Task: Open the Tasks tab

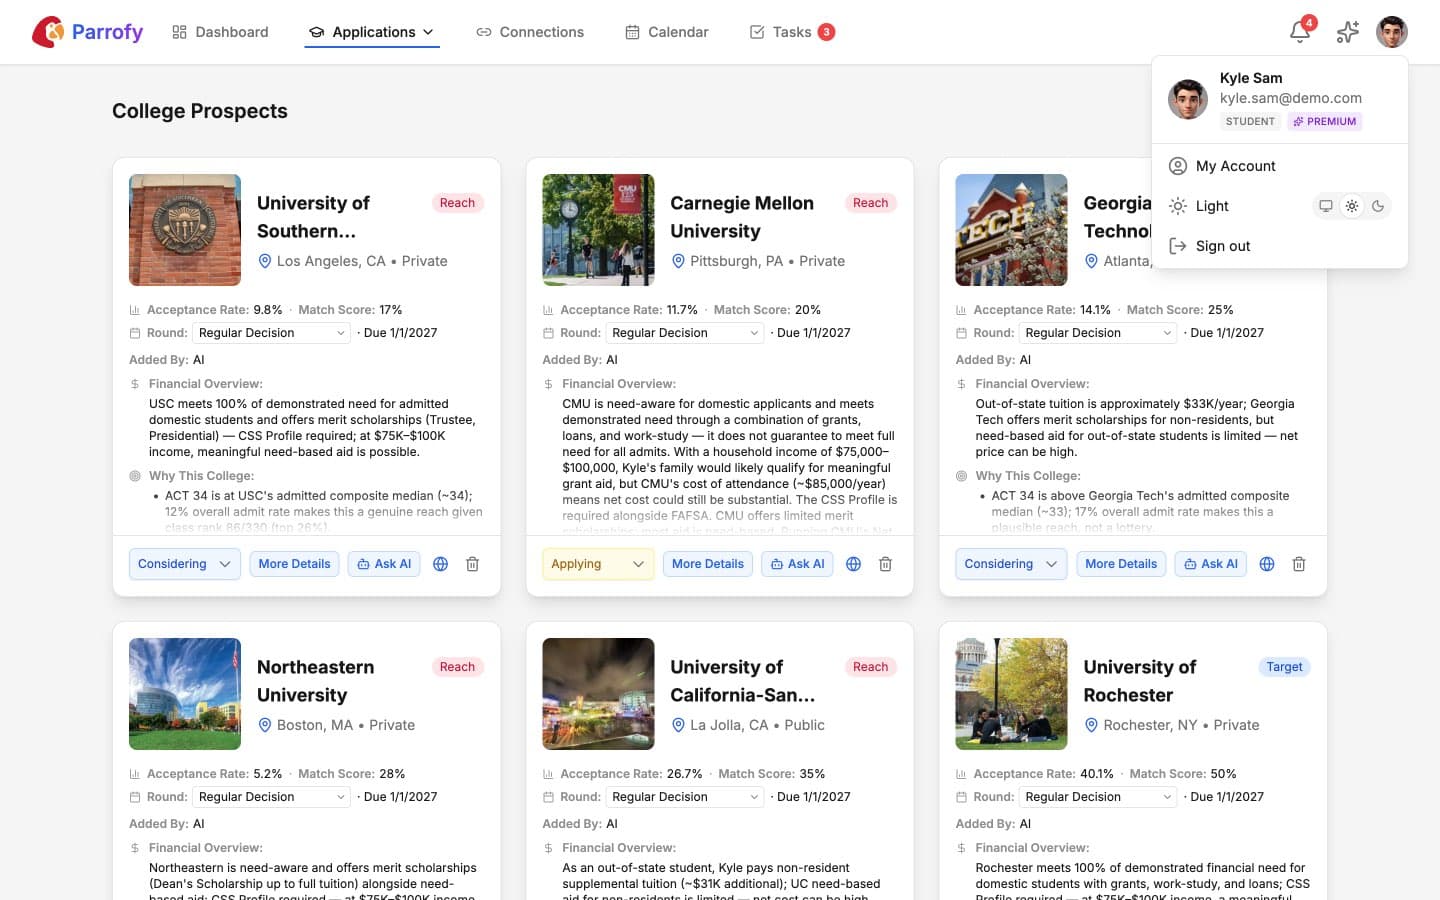Action: (792, 32)
